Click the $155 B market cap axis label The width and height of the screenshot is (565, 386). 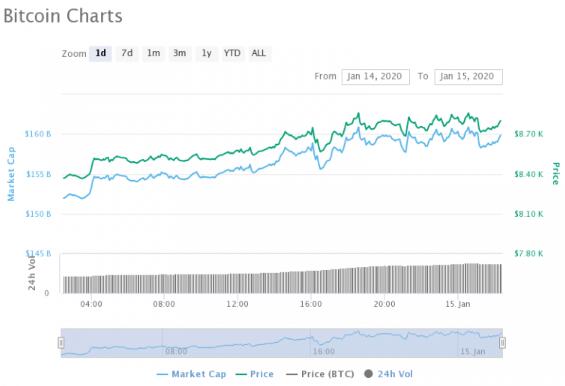point(39,174)
